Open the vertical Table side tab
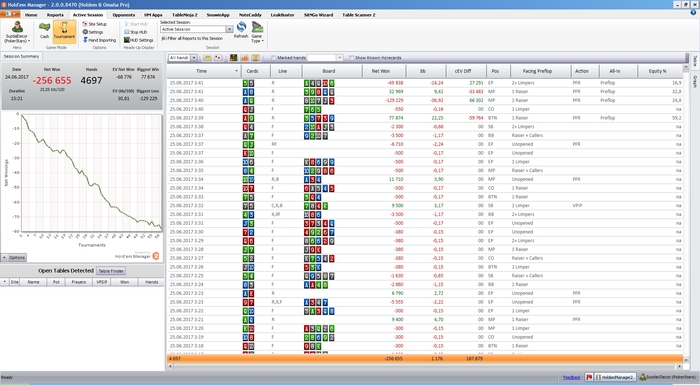This screenshot has height=385, width=700. click(x=695, y=61)
